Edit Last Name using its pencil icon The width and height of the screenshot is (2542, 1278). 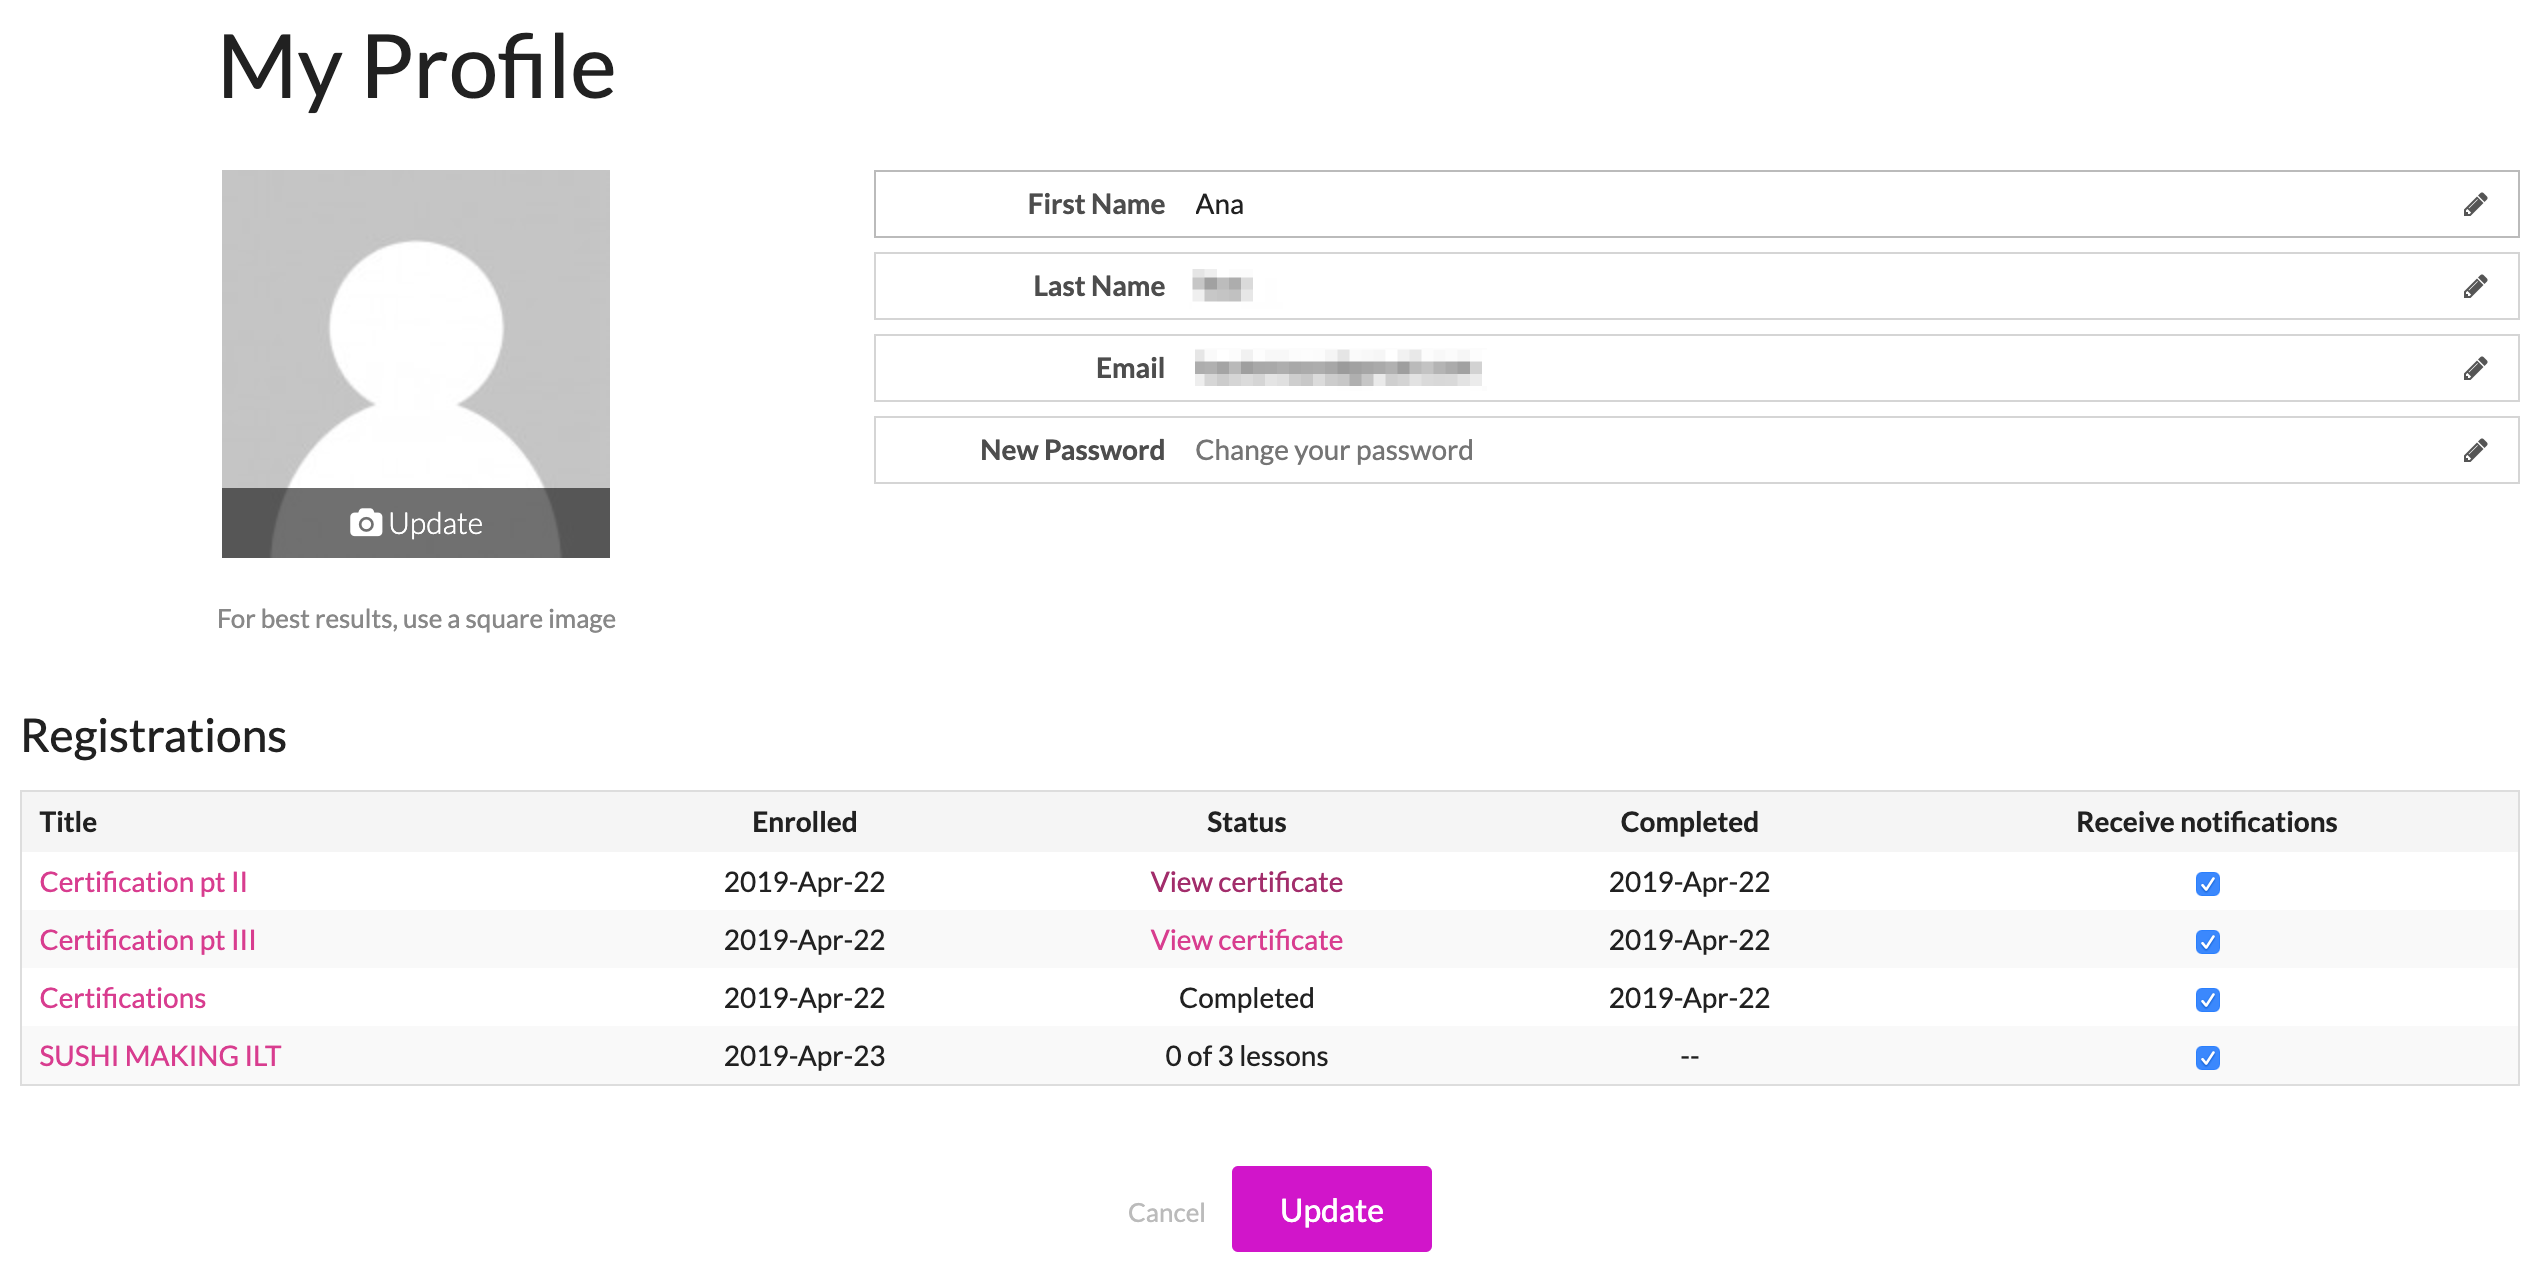[2475, 287]
